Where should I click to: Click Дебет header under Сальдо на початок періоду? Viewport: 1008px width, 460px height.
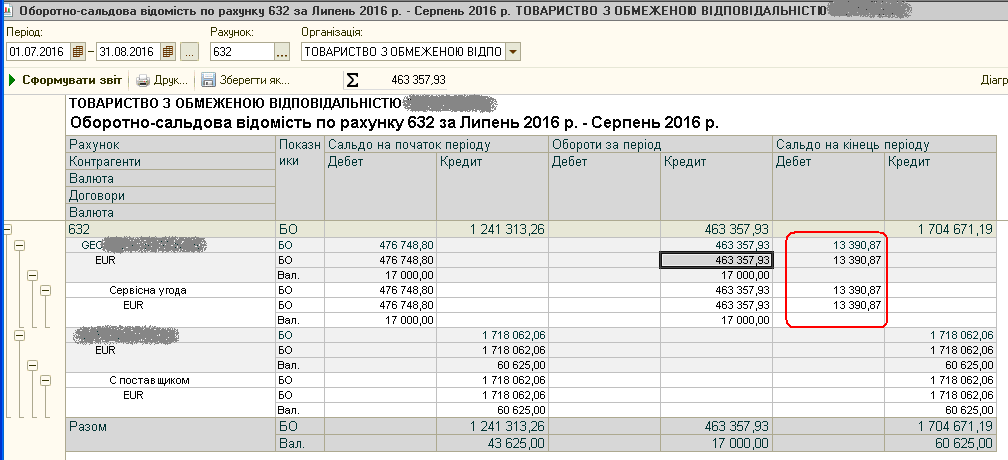point(380,187)
